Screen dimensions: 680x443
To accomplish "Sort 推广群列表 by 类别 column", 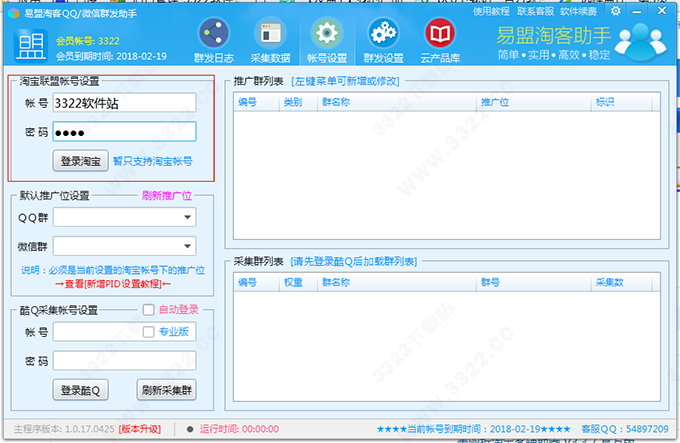I will (298, 102).
